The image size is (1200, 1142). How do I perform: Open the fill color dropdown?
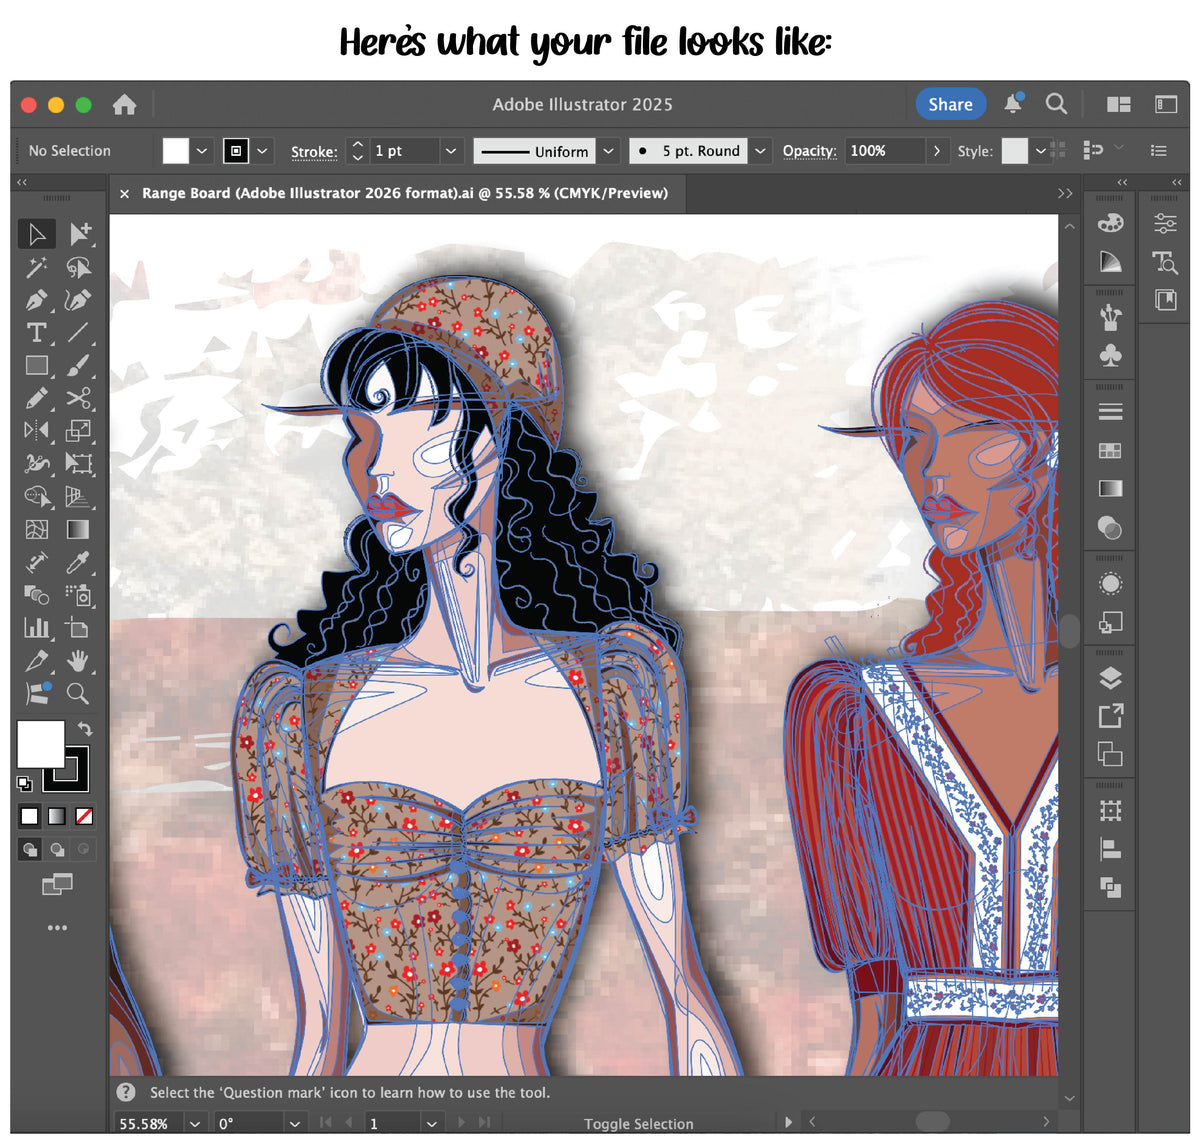click(x=202, y=151)
